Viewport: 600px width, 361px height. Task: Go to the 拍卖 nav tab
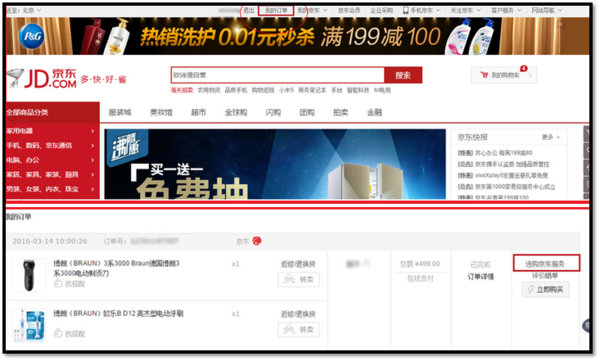coord(341,113)
